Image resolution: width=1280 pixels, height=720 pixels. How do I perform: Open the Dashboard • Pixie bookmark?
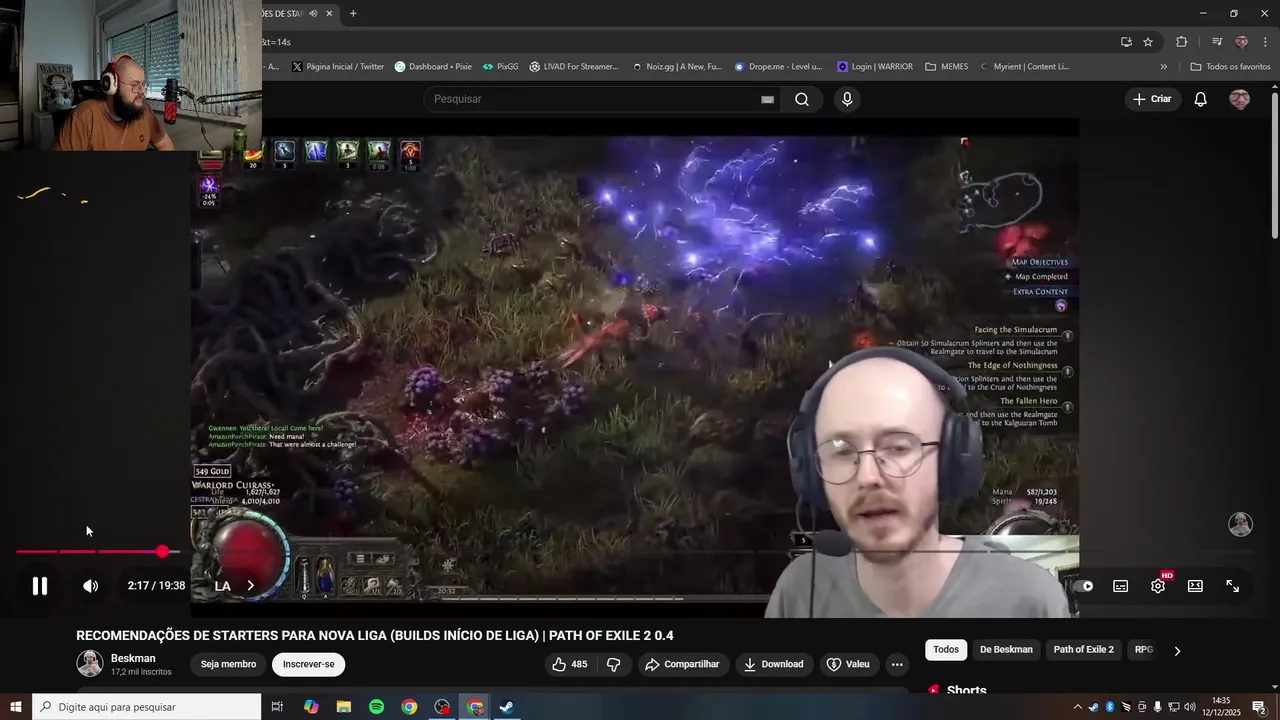click(x=433, y=67)
